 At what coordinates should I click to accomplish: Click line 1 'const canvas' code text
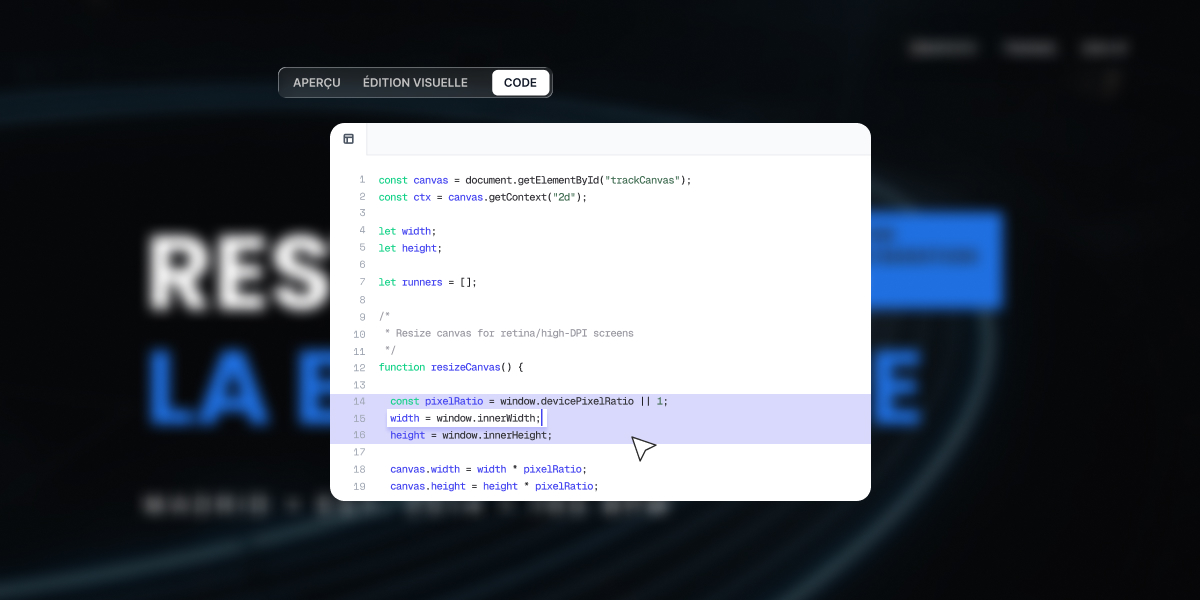(x=535, y=180)
